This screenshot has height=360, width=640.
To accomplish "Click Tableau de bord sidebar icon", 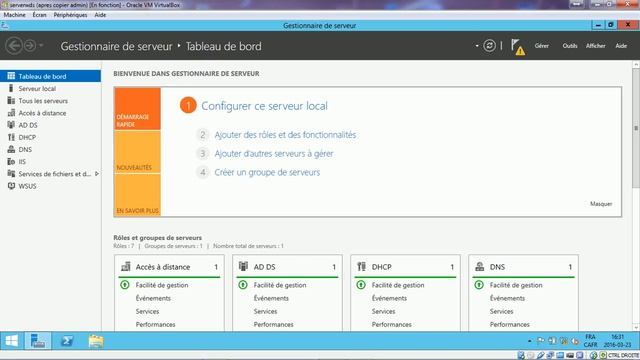I will pos(11,76).
